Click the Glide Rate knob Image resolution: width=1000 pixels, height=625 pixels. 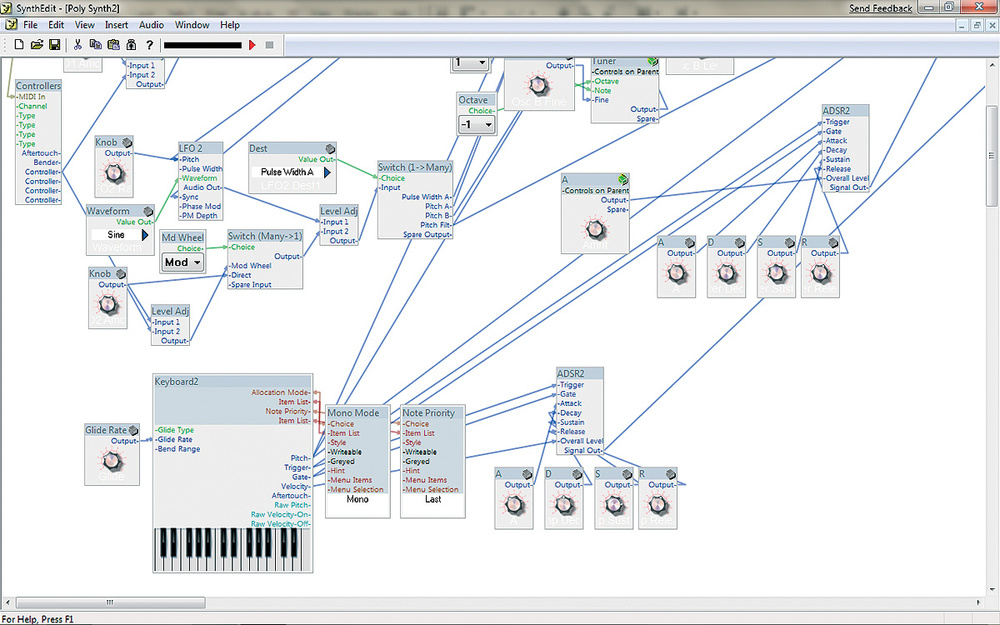click(112, 461)
